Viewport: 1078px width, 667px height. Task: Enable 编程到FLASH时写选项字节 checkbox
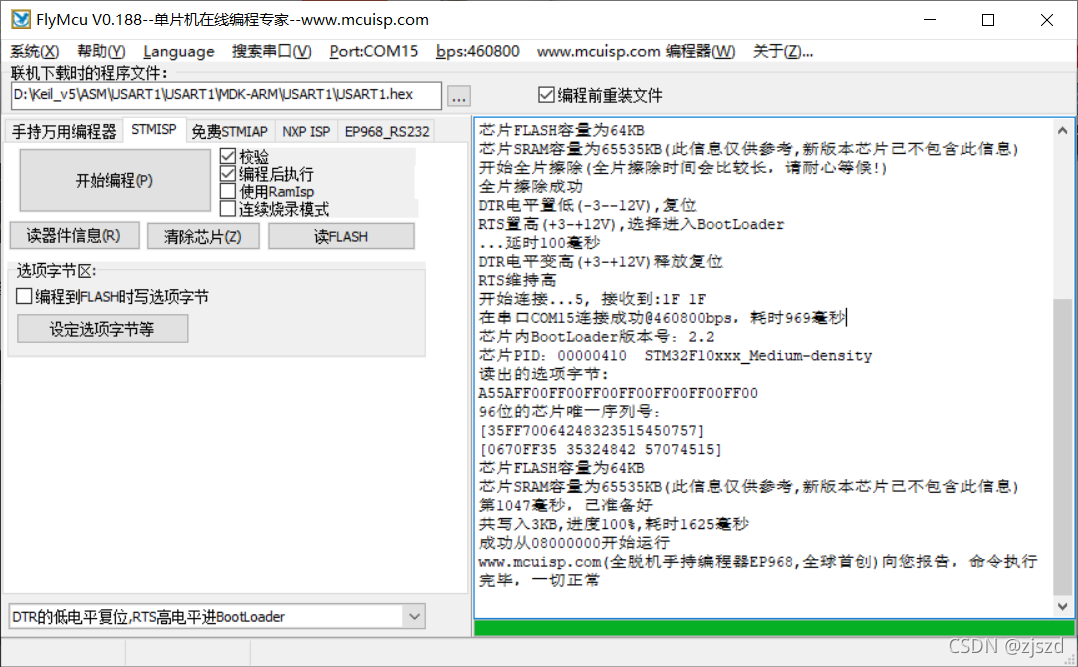112,296
